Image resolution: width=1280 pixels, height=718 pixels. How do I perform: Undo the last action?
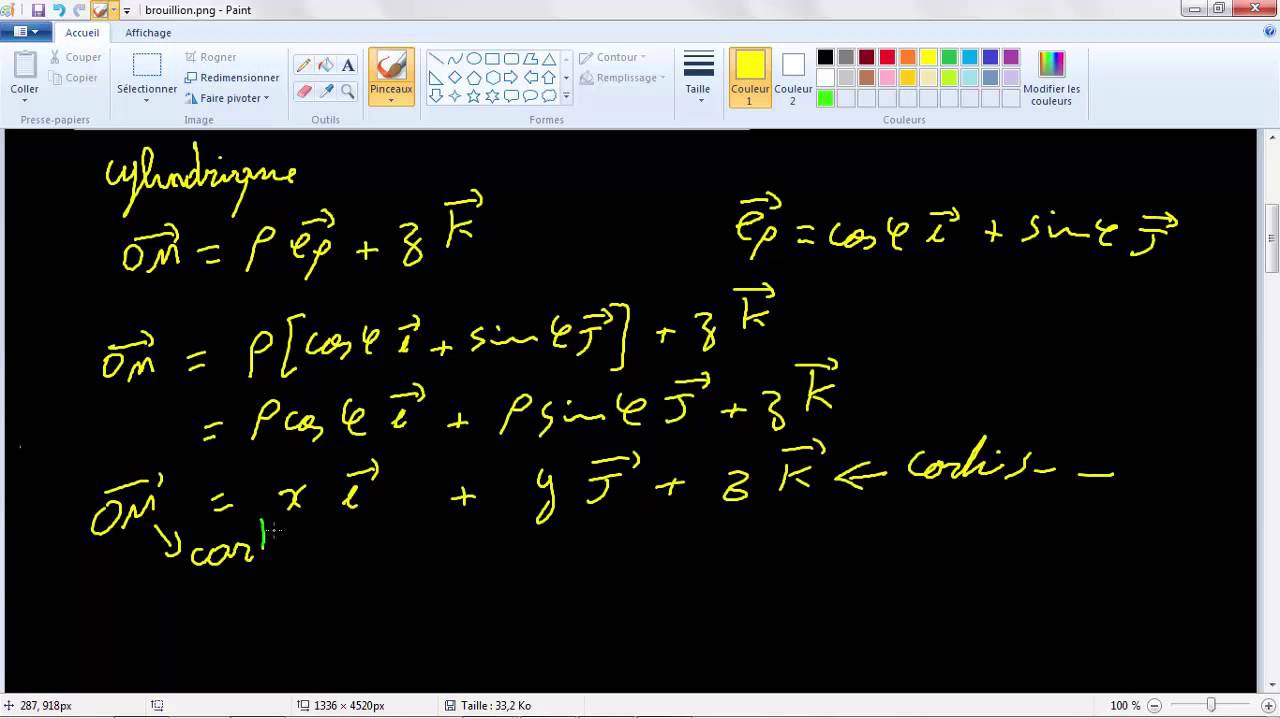(x=59, y=10)
